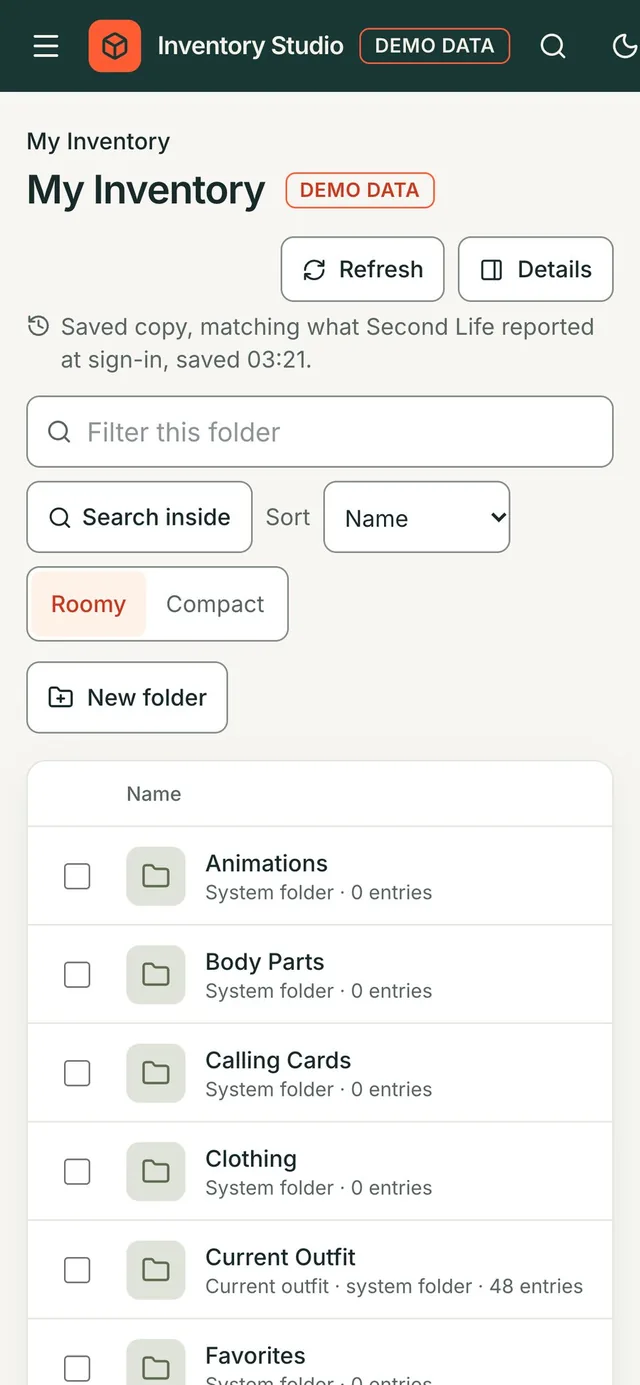Click 'Current outfit · system folder · 48 entries' text
Viewport: 640px width, 1385px height.
[394, 1286]
